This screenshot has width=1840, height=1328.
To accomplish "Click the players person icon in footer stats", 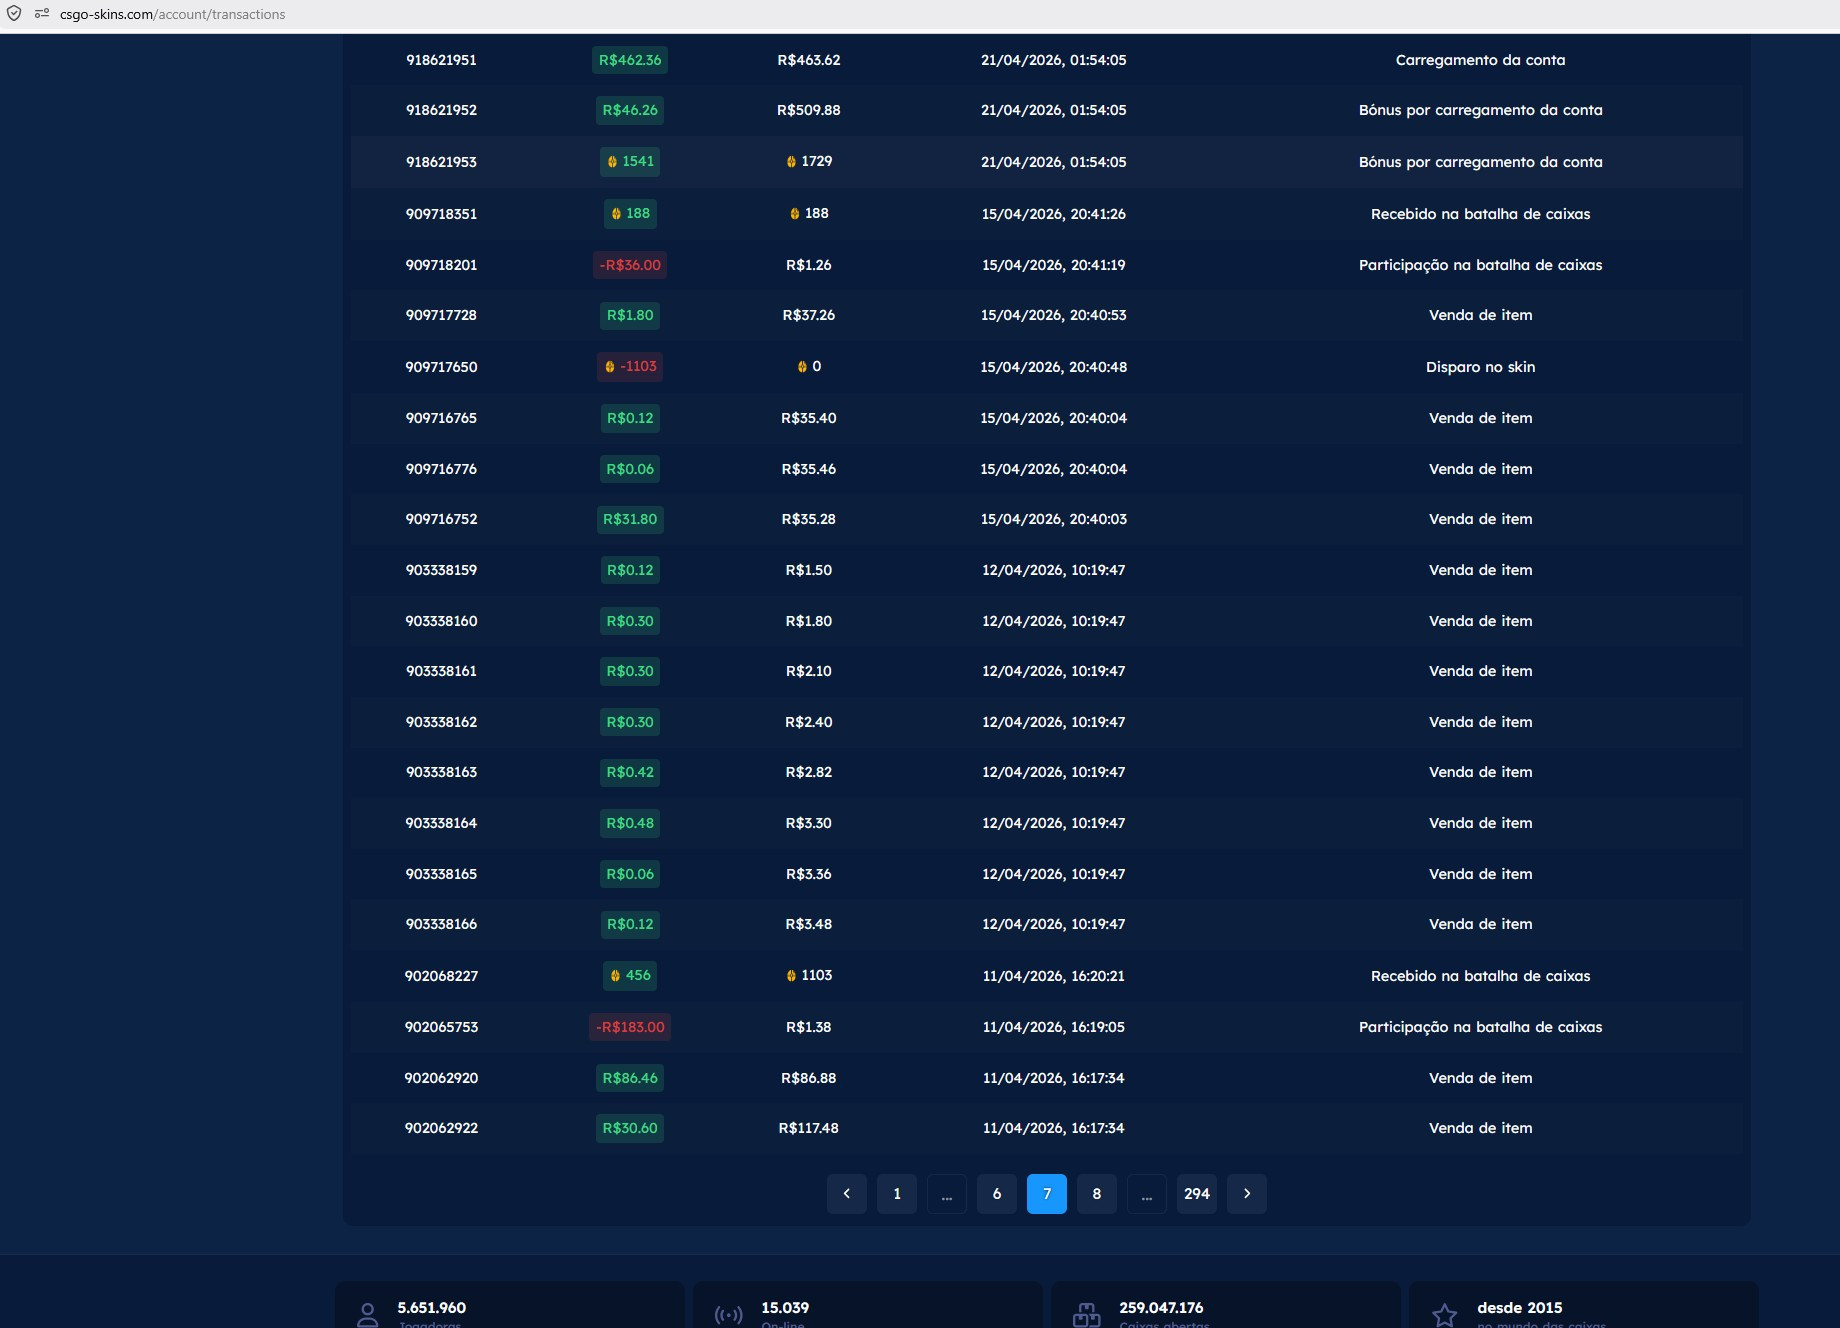I will click(368, 1315).
